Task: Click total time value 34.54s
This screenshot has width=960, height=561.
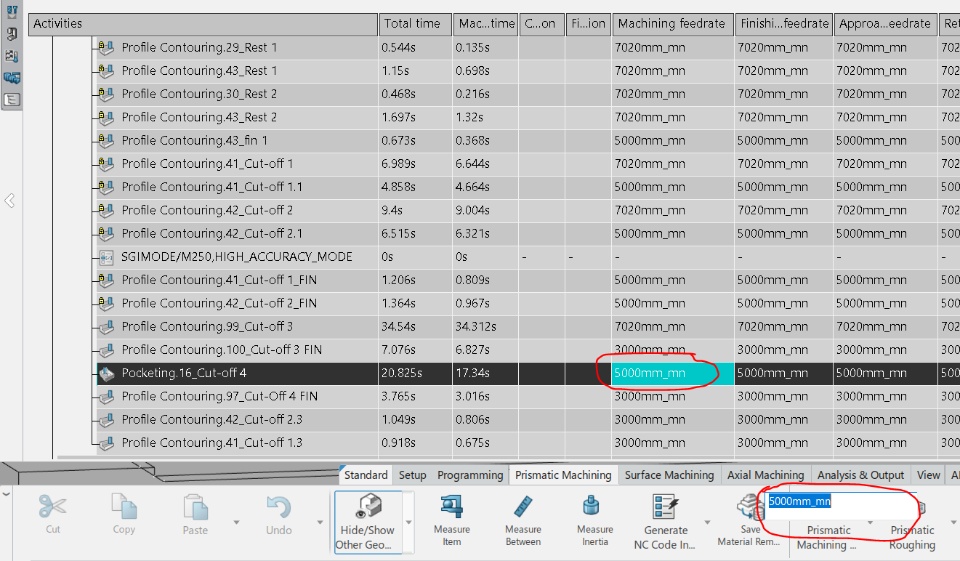Action: click(x=398, y=327)
